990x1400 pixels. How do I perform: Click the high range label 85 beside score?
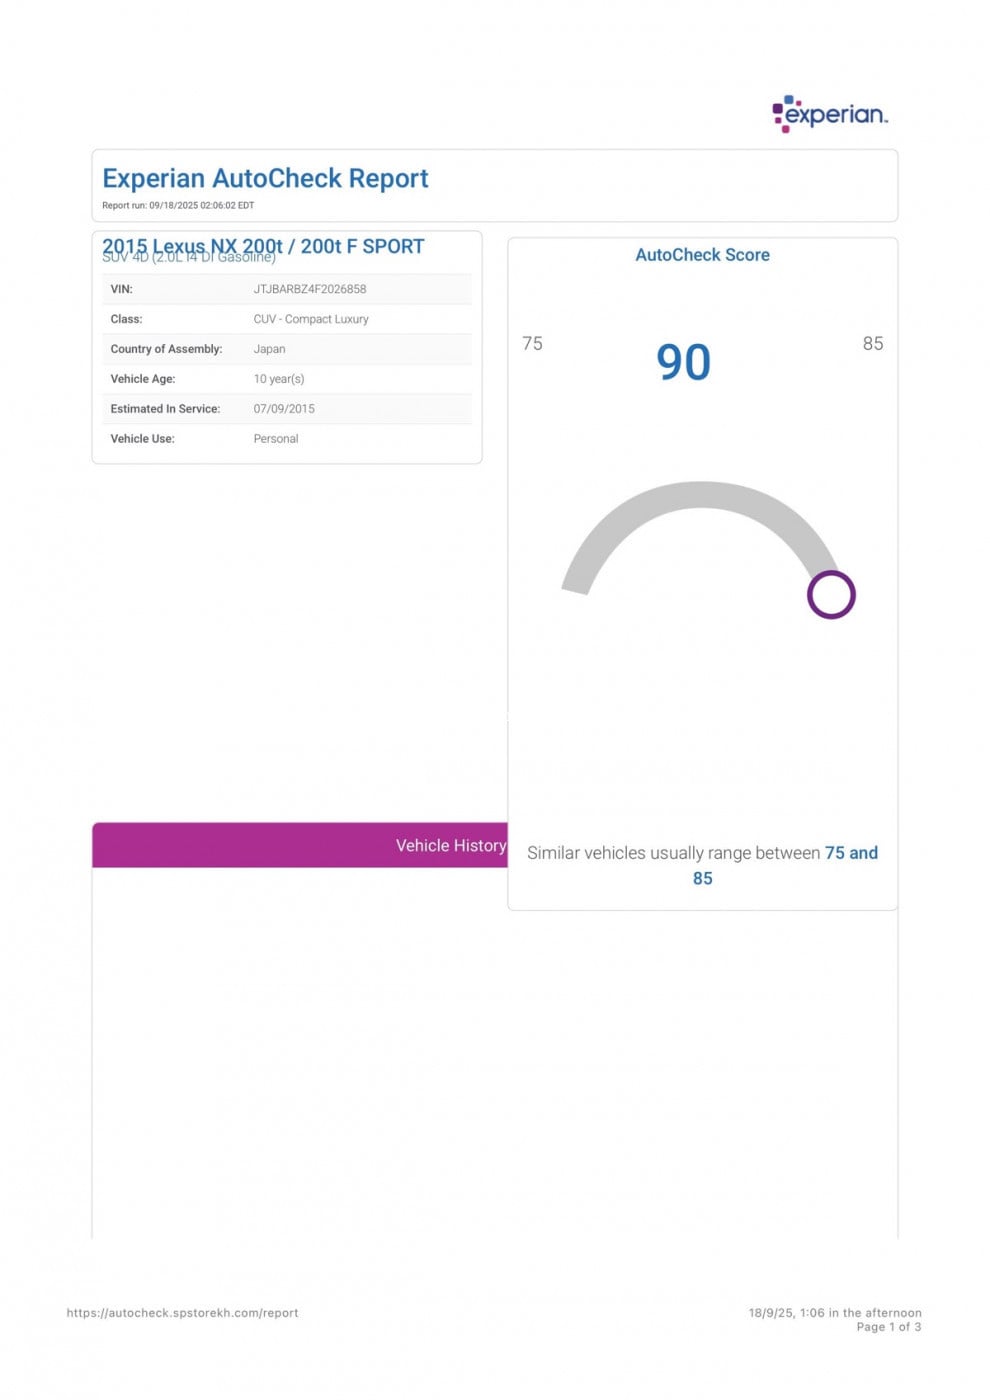(x=872, y=343)
